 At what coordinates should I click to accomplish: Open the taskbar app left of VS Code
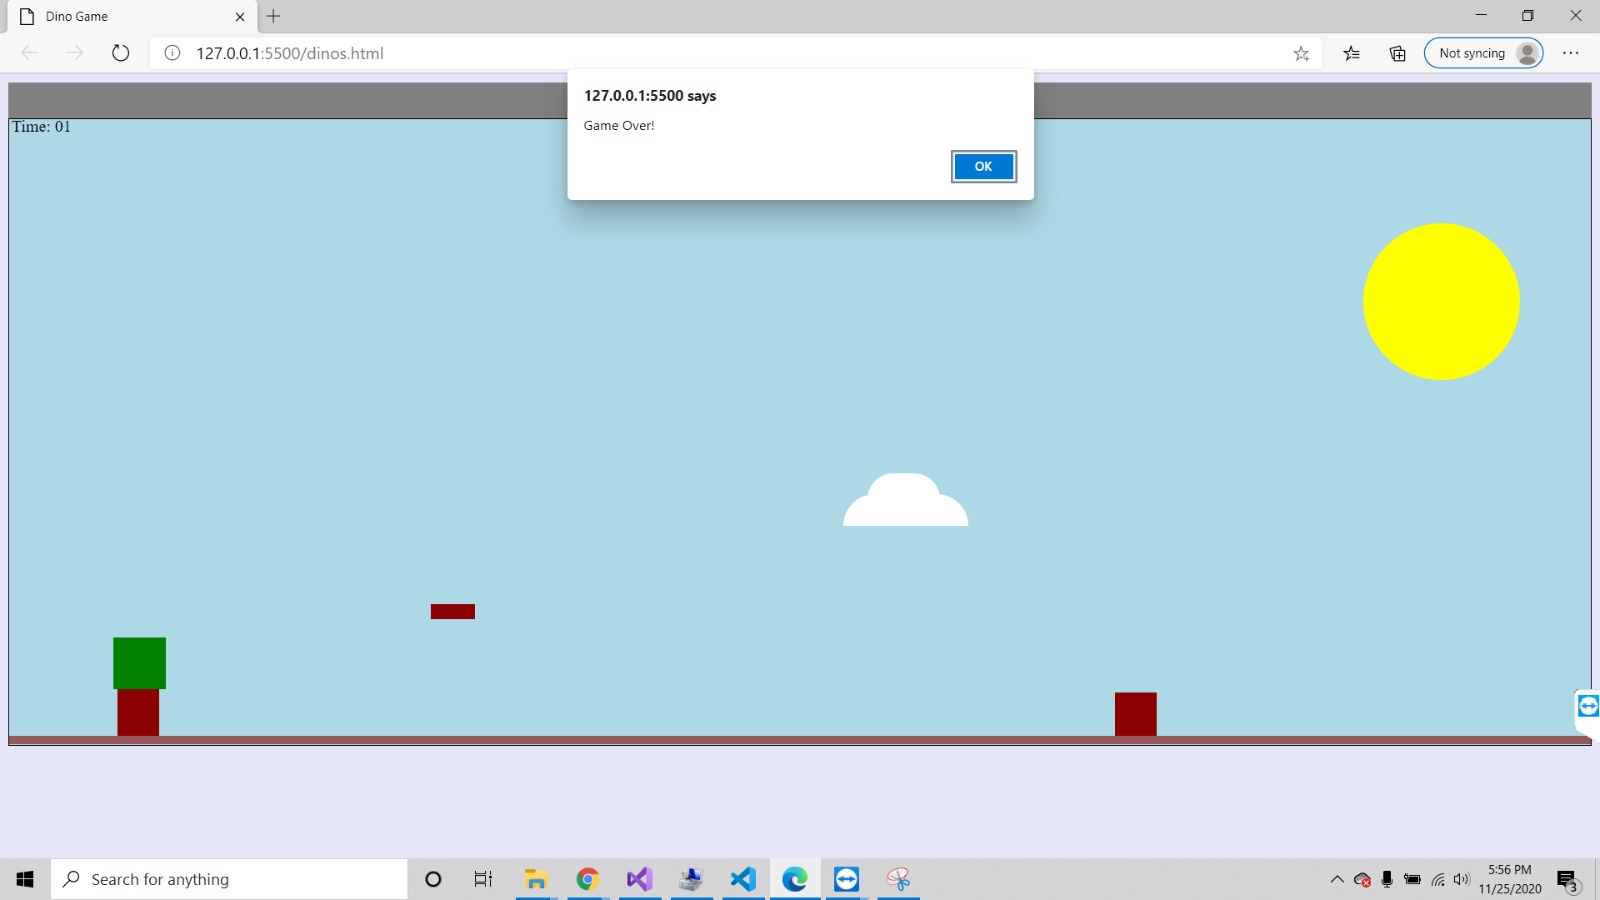[691, 879]
